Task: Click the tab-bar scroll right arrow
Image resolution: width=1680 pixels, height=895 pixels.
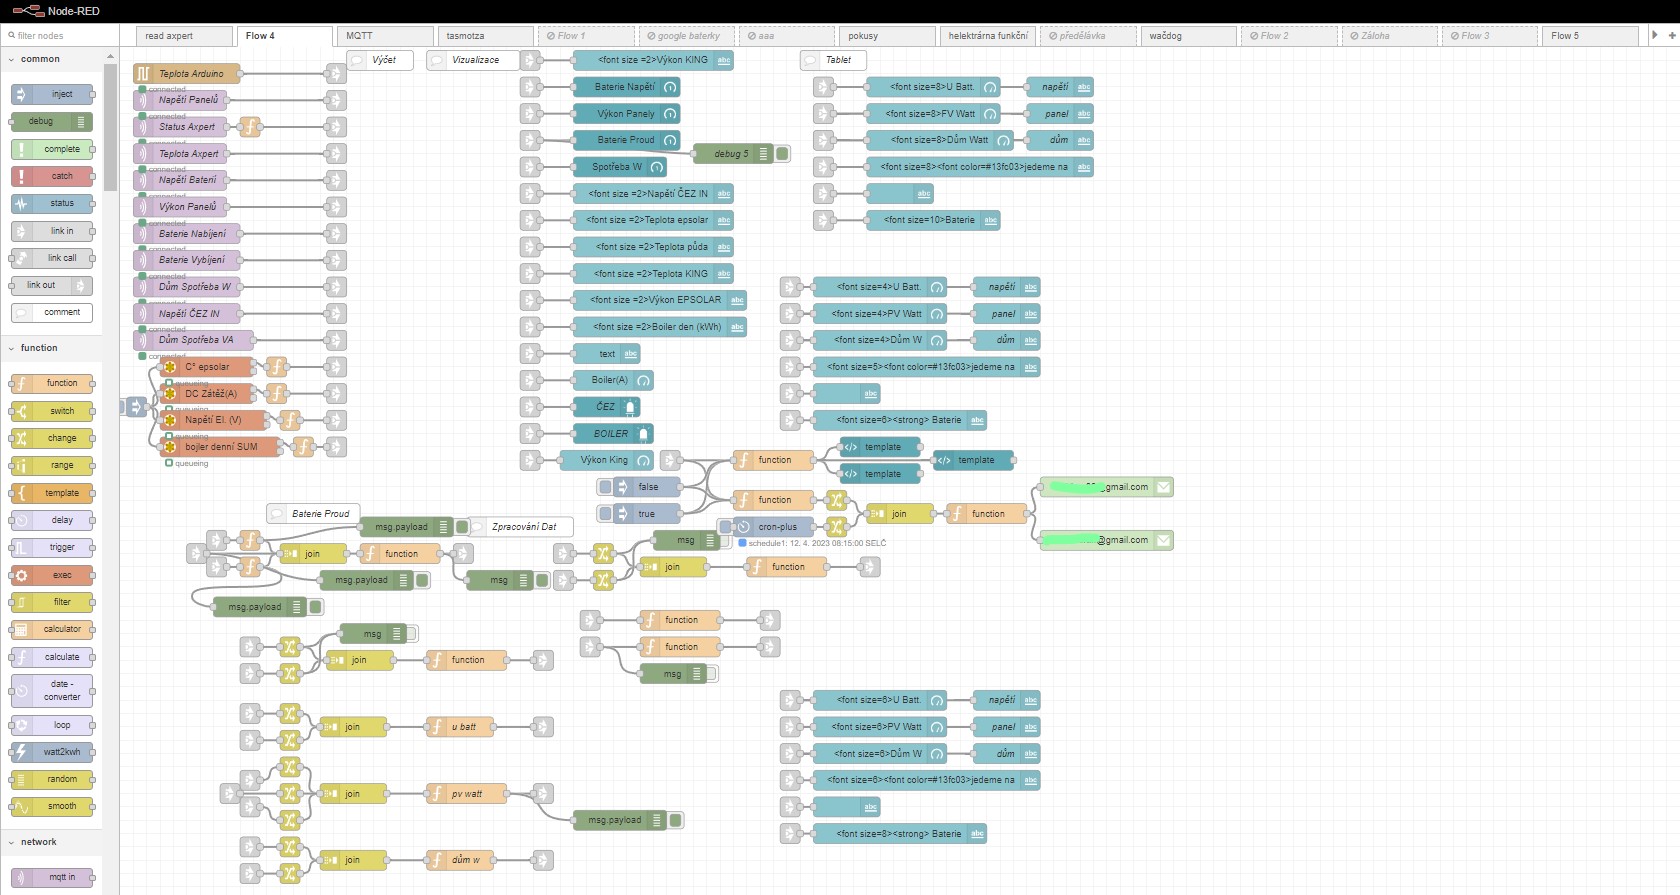Action: pos(1655,35)
